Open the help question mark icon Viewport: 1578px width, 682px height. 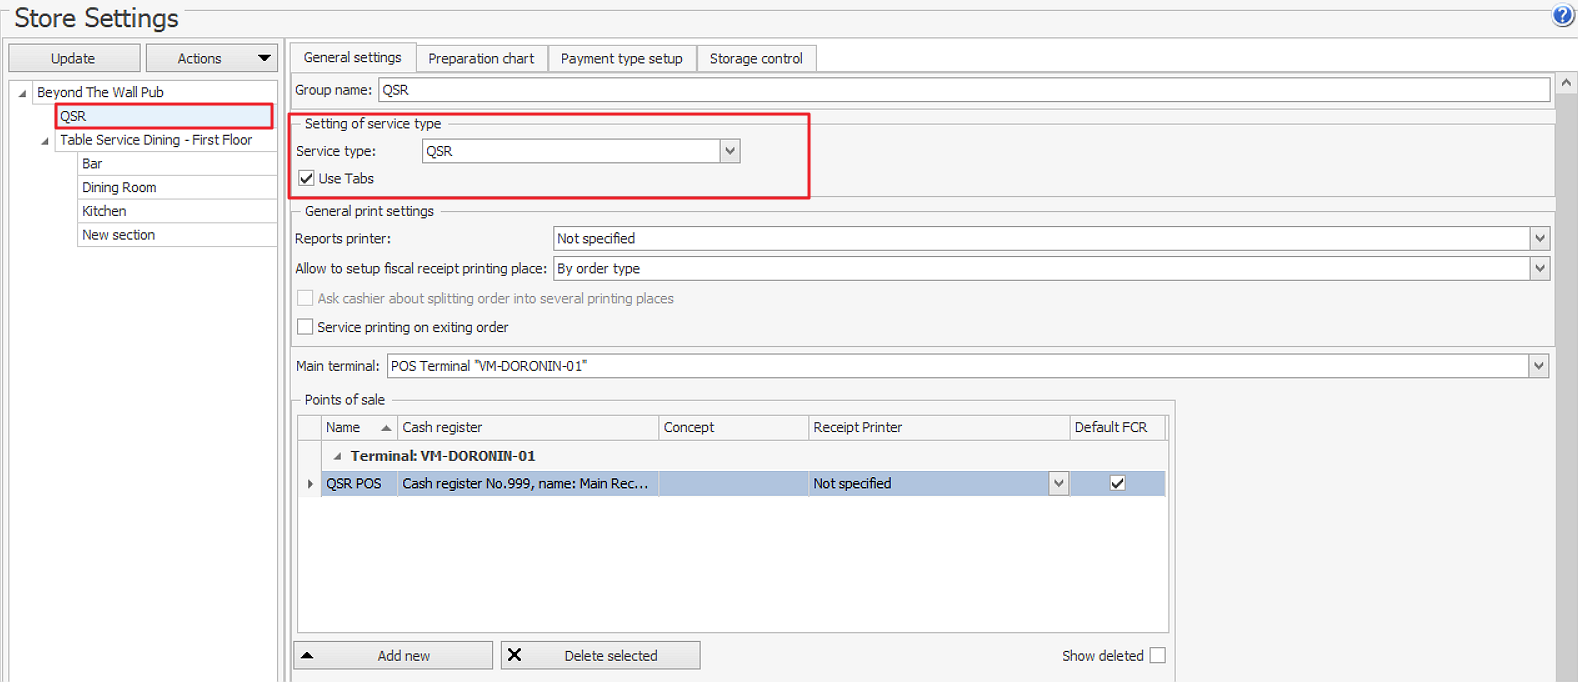pos(1563,15)
